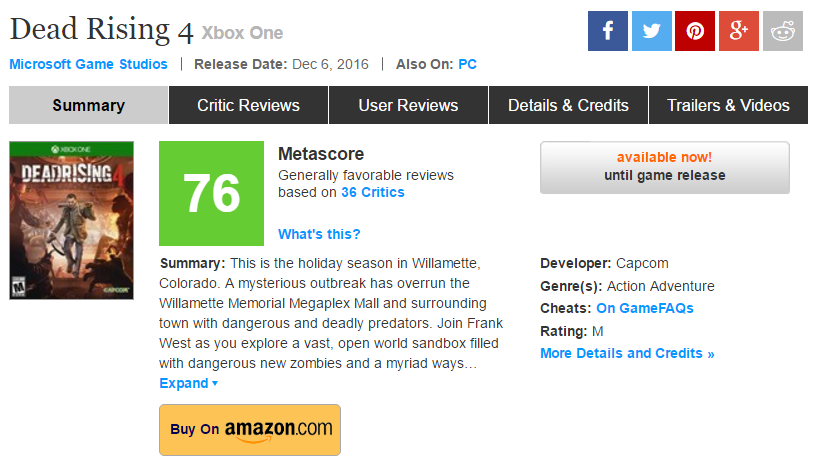
Task: Open the Summary tab
Action: point(89,105)
